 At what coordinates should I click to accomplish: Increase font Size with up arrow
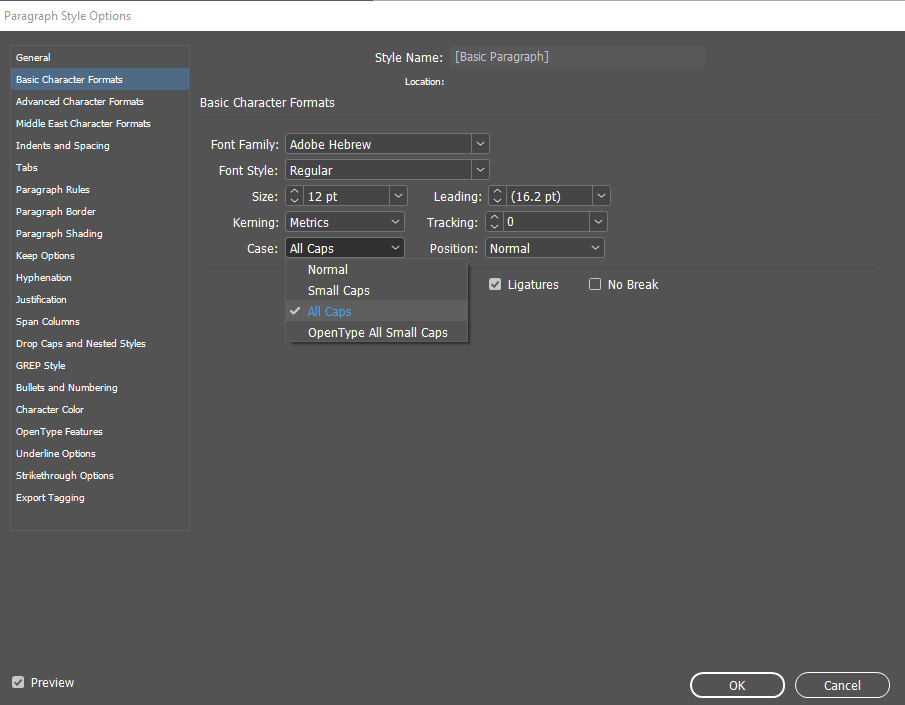294,191
